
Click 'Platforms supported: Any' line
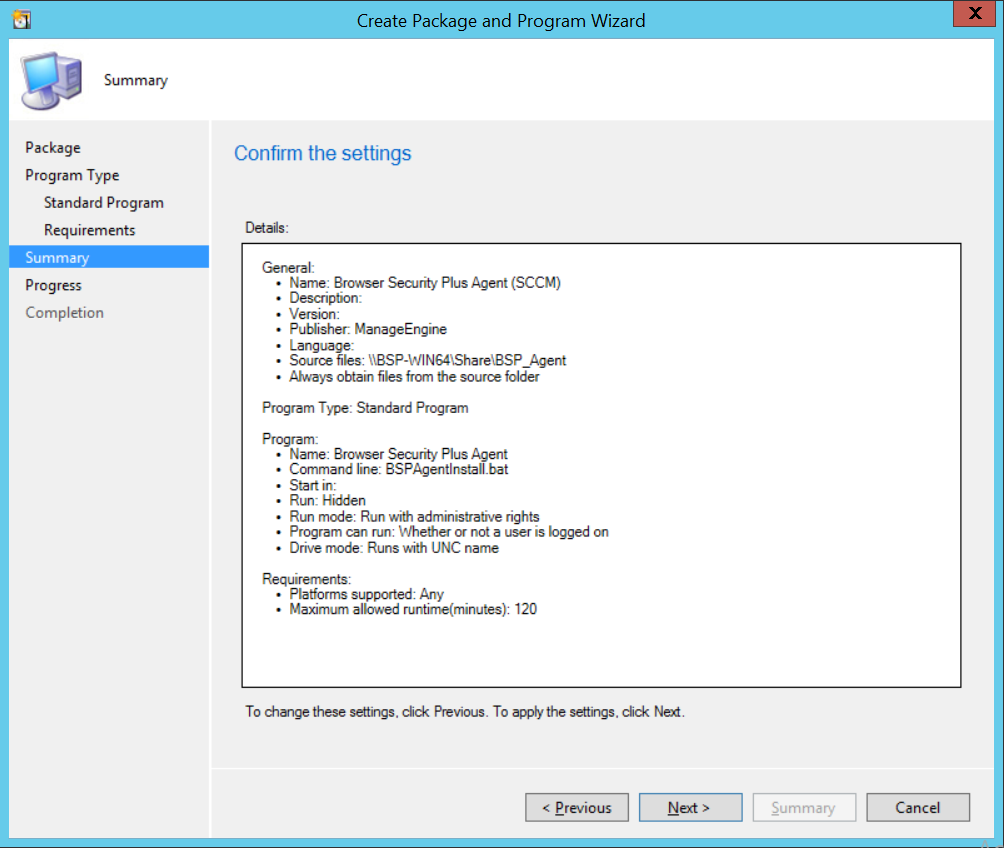tap(366, 594)
